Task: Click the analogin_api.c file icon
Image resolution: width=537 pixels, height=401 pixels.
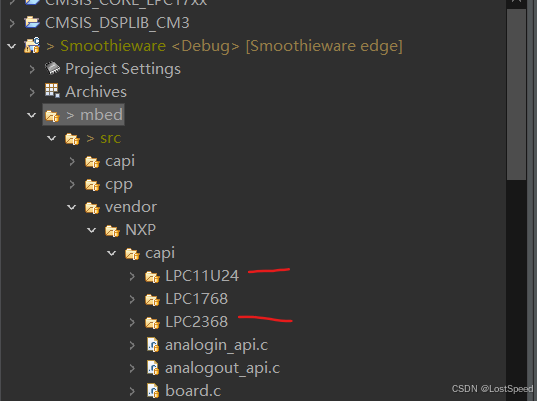Action: 153,345
